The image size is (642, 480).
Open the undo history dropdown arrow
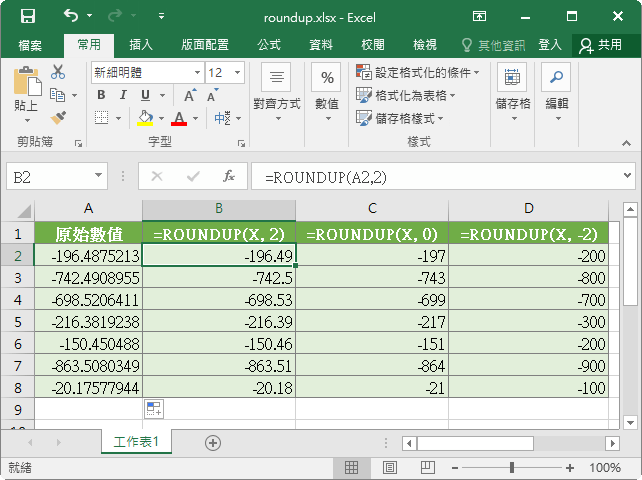click(x=90, y=16)
